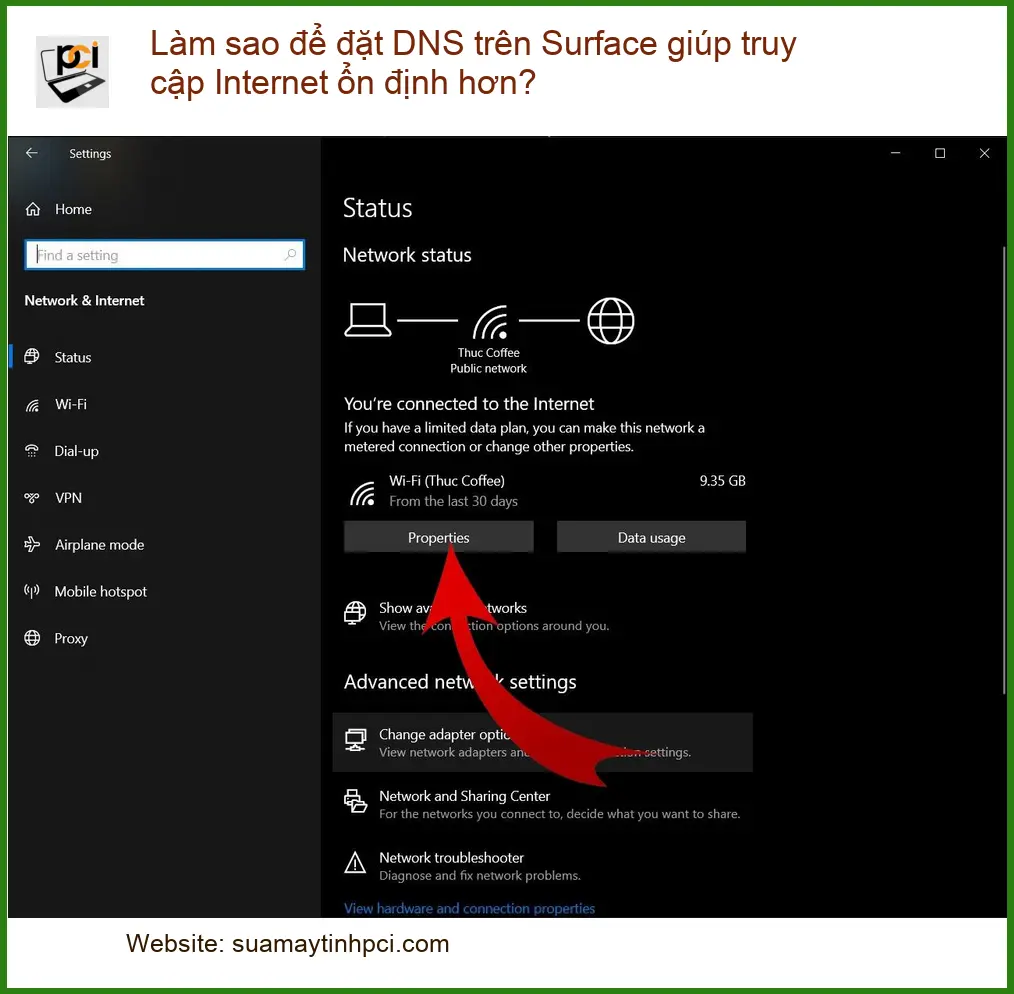Click the Home house icon
The width and height of the screenshot is (1014, 994).
[x=33, y=210]
